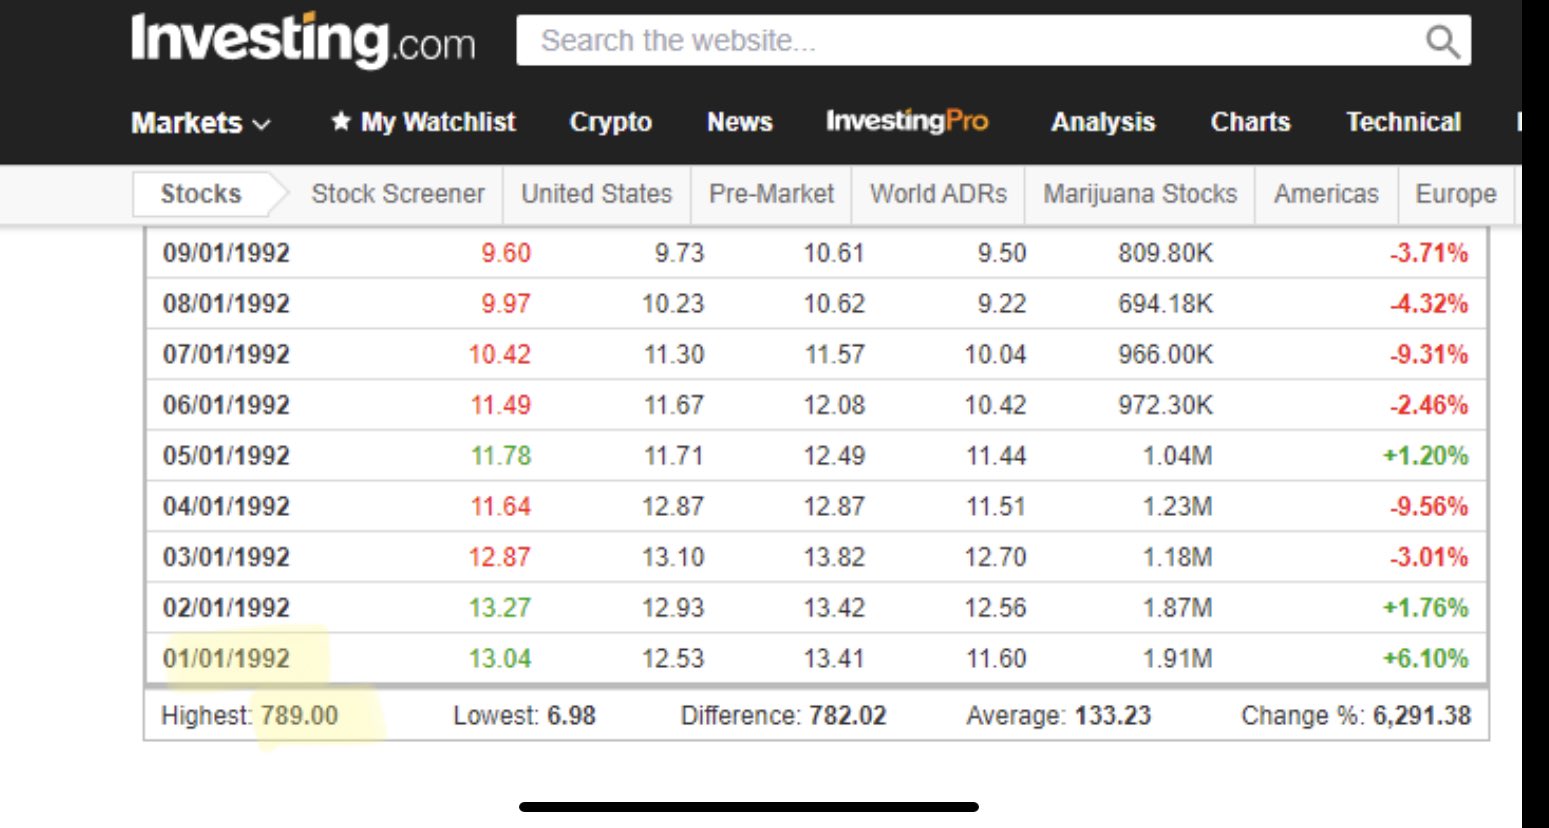Focus the Search the website field
This screenshot has height=828, width=1549.
click(x=993, y=40)
